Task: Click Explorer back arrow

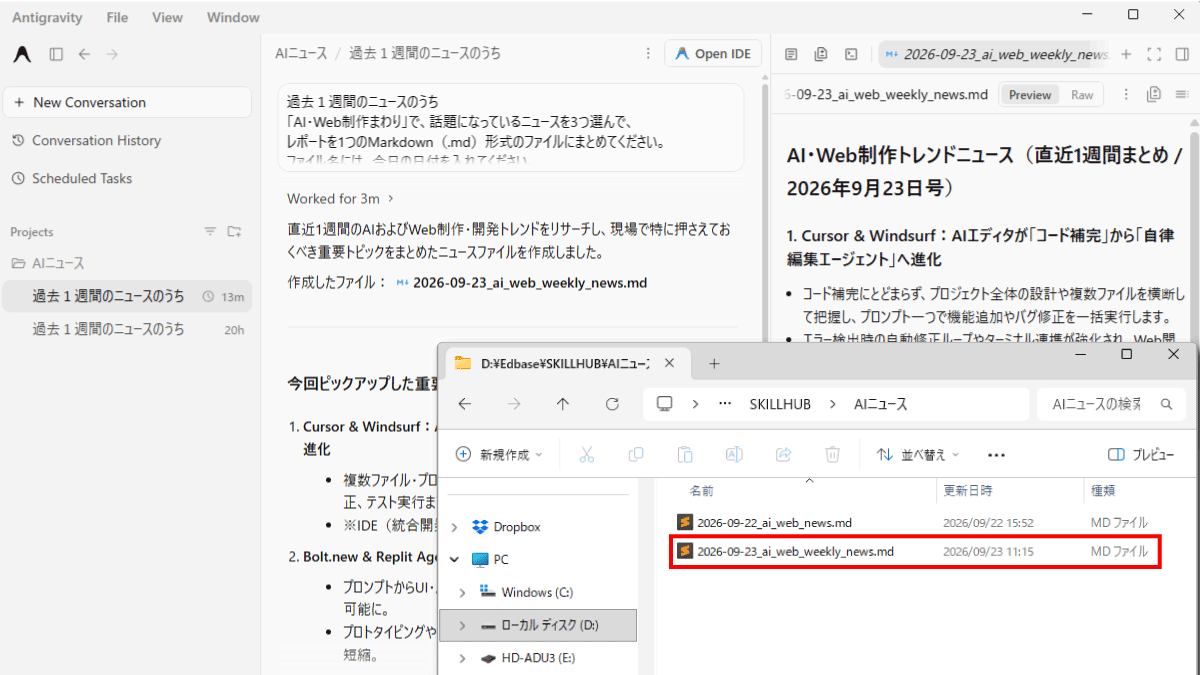Action: point(464,404)
